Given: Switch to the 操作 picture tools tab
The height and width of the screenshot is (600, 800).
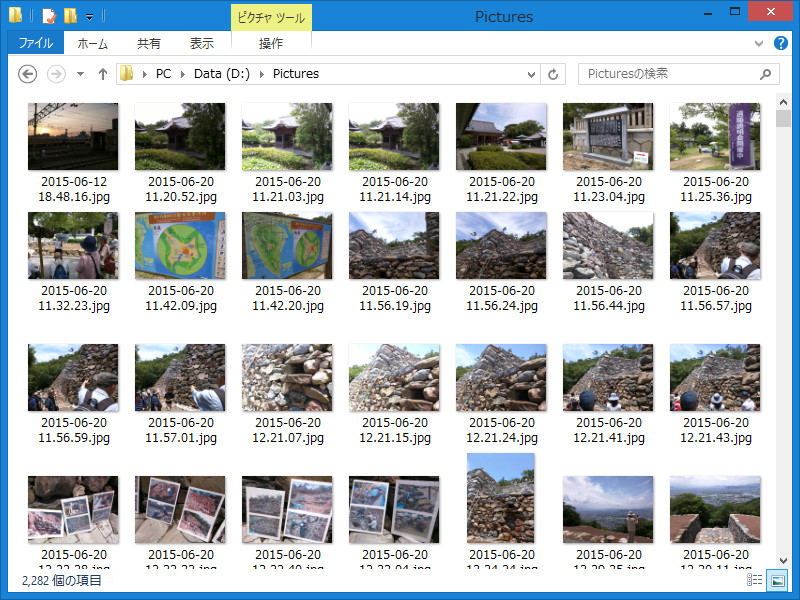Looking at the screenshot, I should [x=270, y=43].
